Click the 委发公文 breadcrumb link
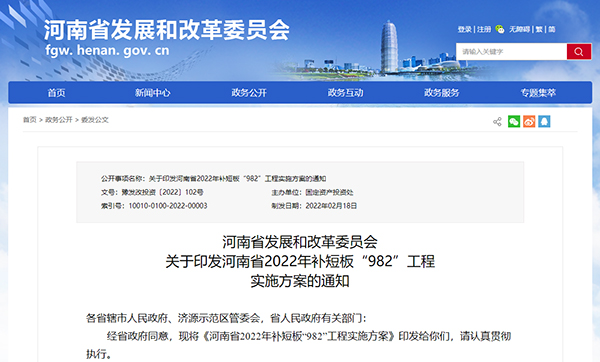The height and width of the screenshot is (362, 600). [95, 120]
